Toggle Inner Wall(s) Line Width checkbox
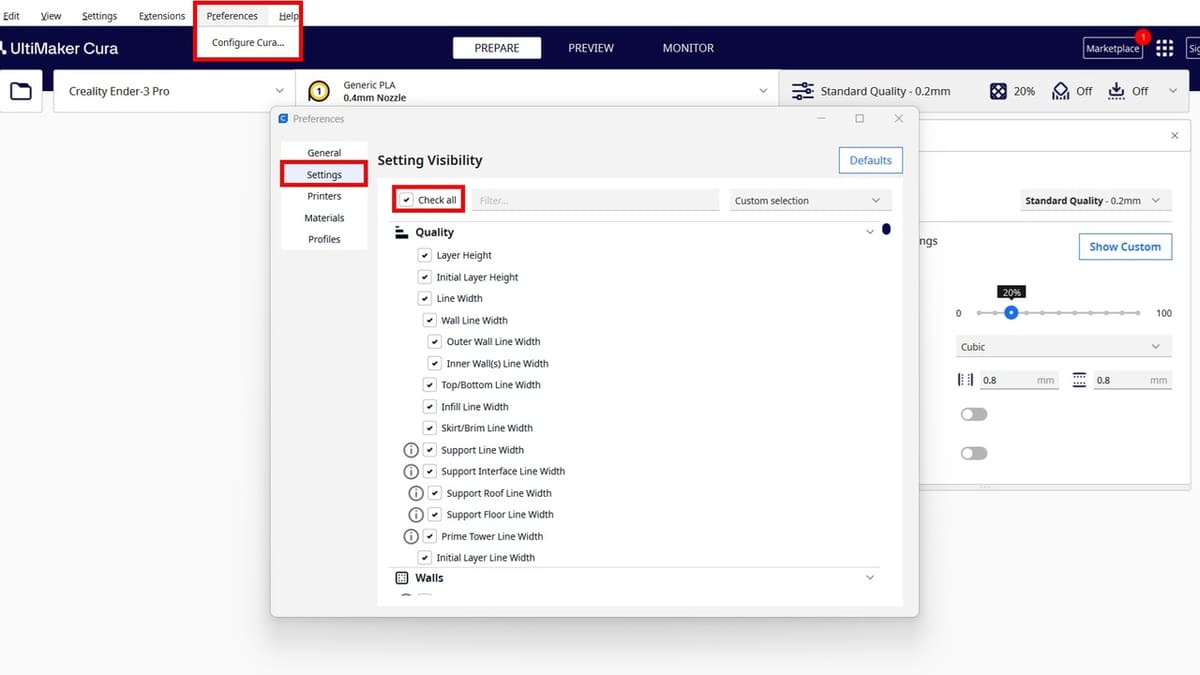 [x=435, y=363]
